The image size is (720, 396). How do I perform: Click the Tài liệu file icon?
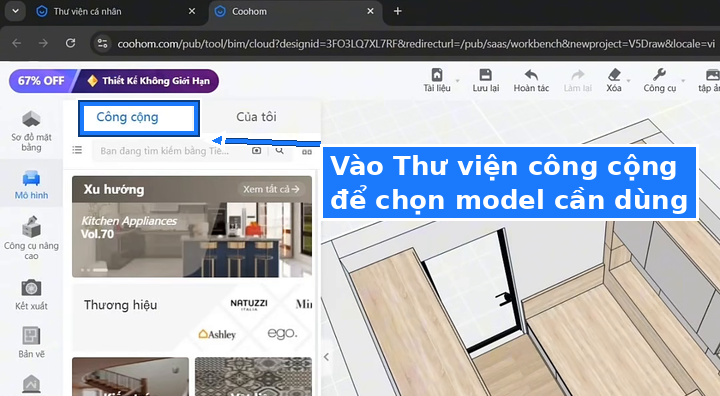(x=437, y=74)
